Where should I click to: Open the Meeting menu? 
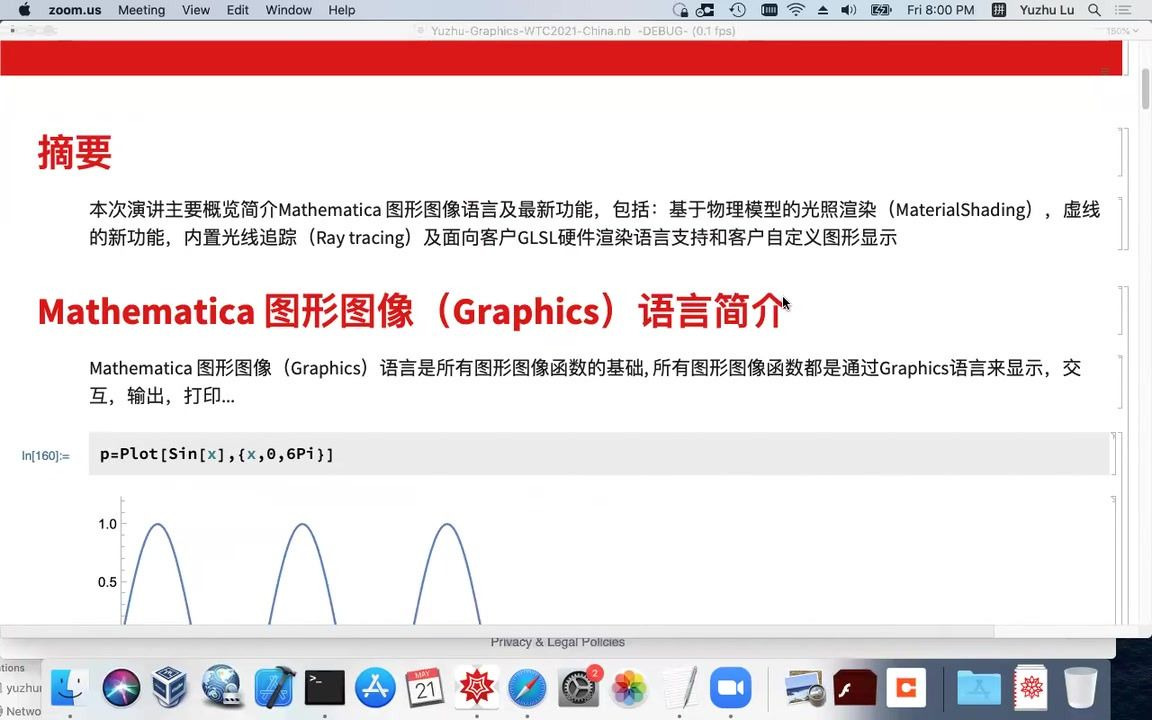point(141,10)
